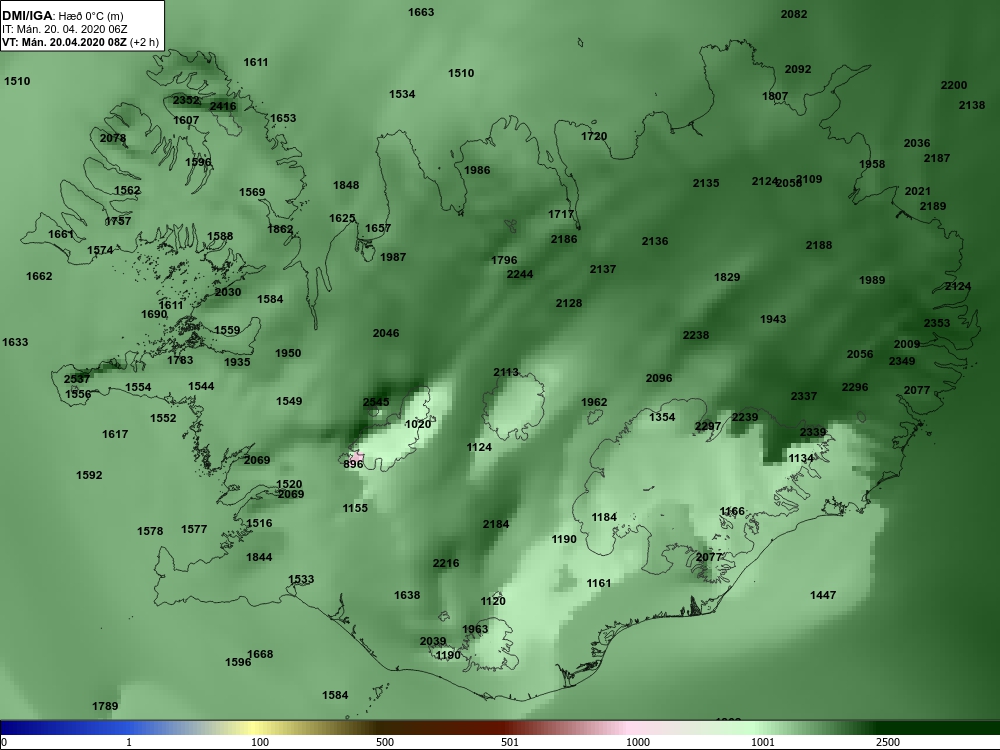Click the legend tick label '2500'
Screen dimensions: 1000x750
click(x=888, y=742)
